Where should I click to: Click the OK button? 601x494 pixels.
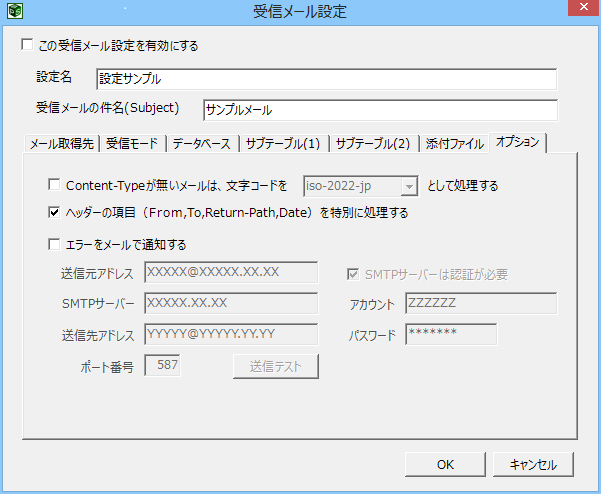[445, 464]
